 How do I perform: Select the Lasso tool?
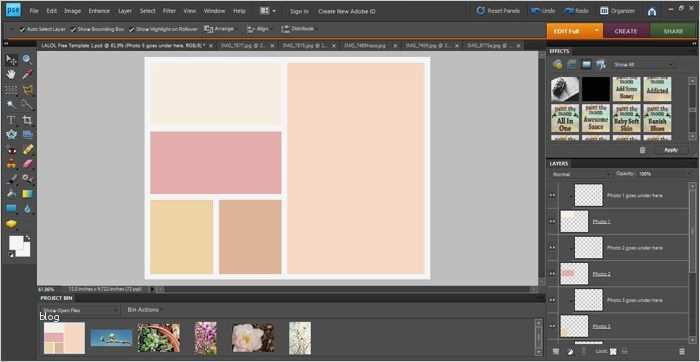(x=27, y=90)
